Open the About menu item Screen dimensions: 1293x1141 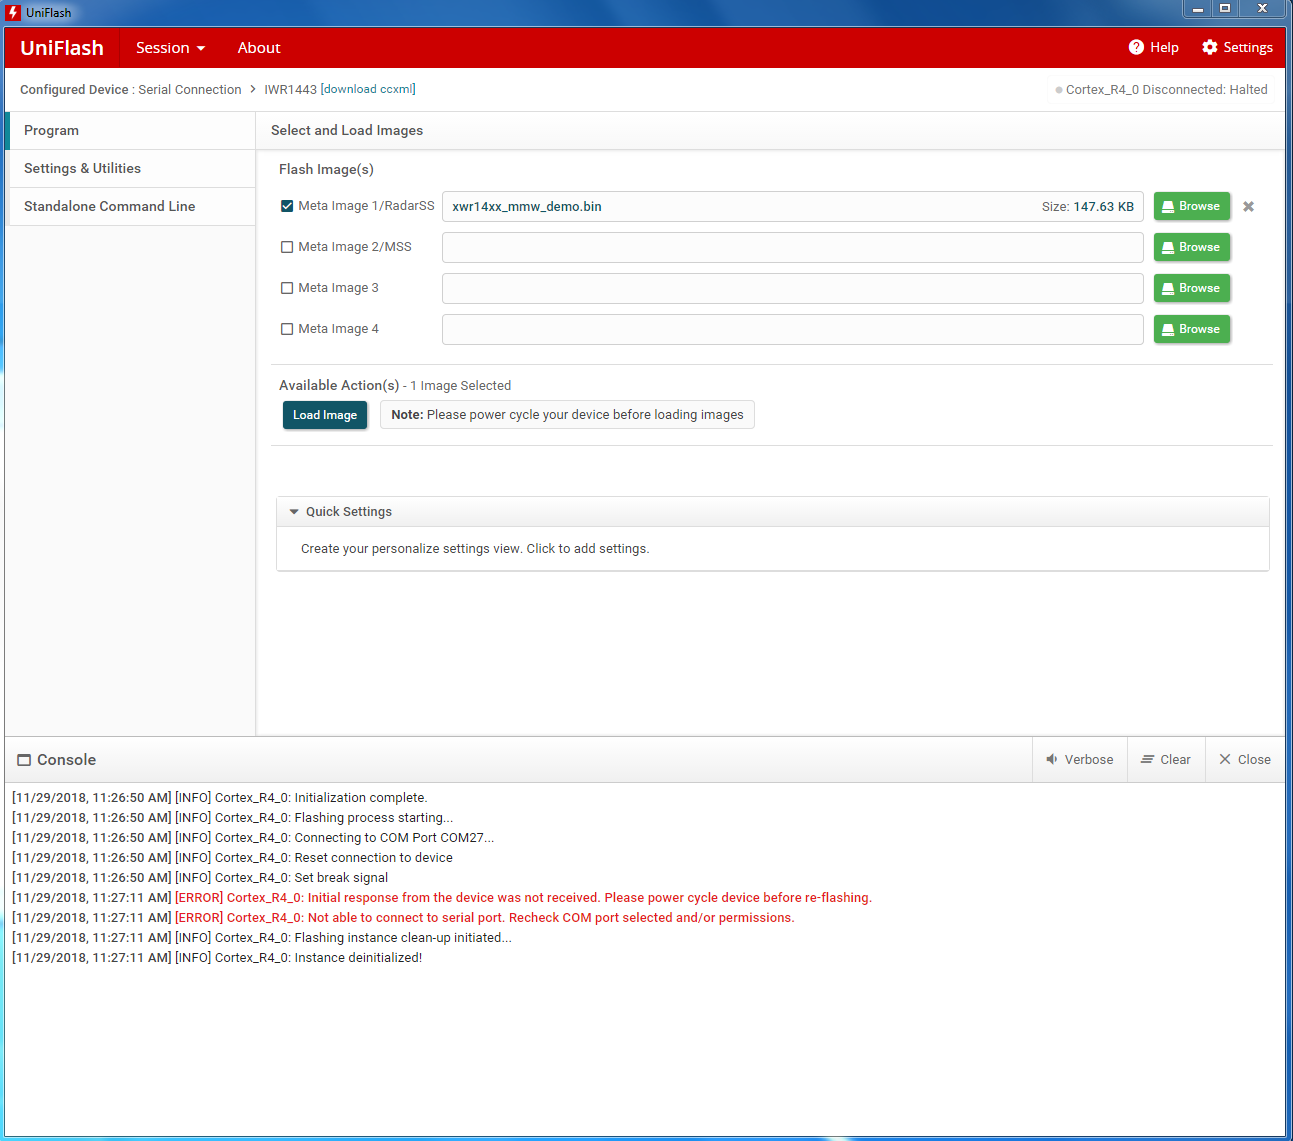tap(259, 48)
